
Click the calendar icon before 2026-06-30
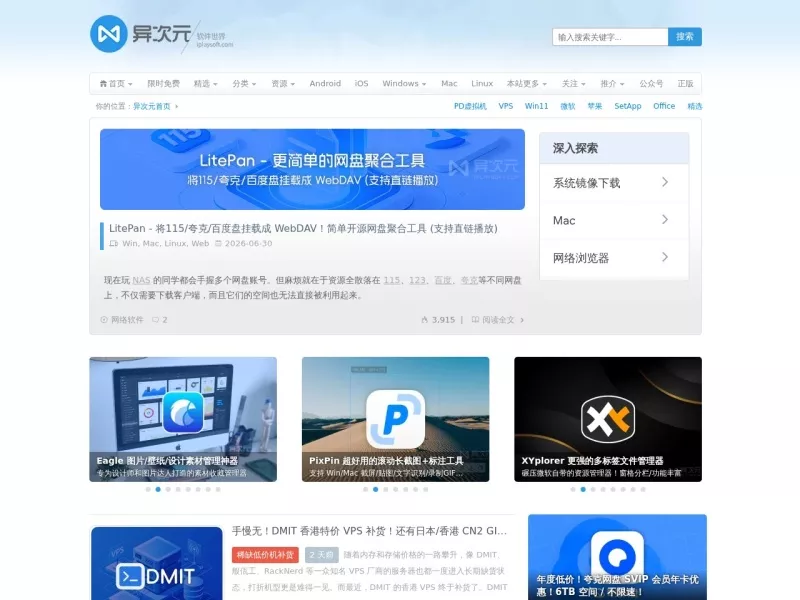[218, 243]
